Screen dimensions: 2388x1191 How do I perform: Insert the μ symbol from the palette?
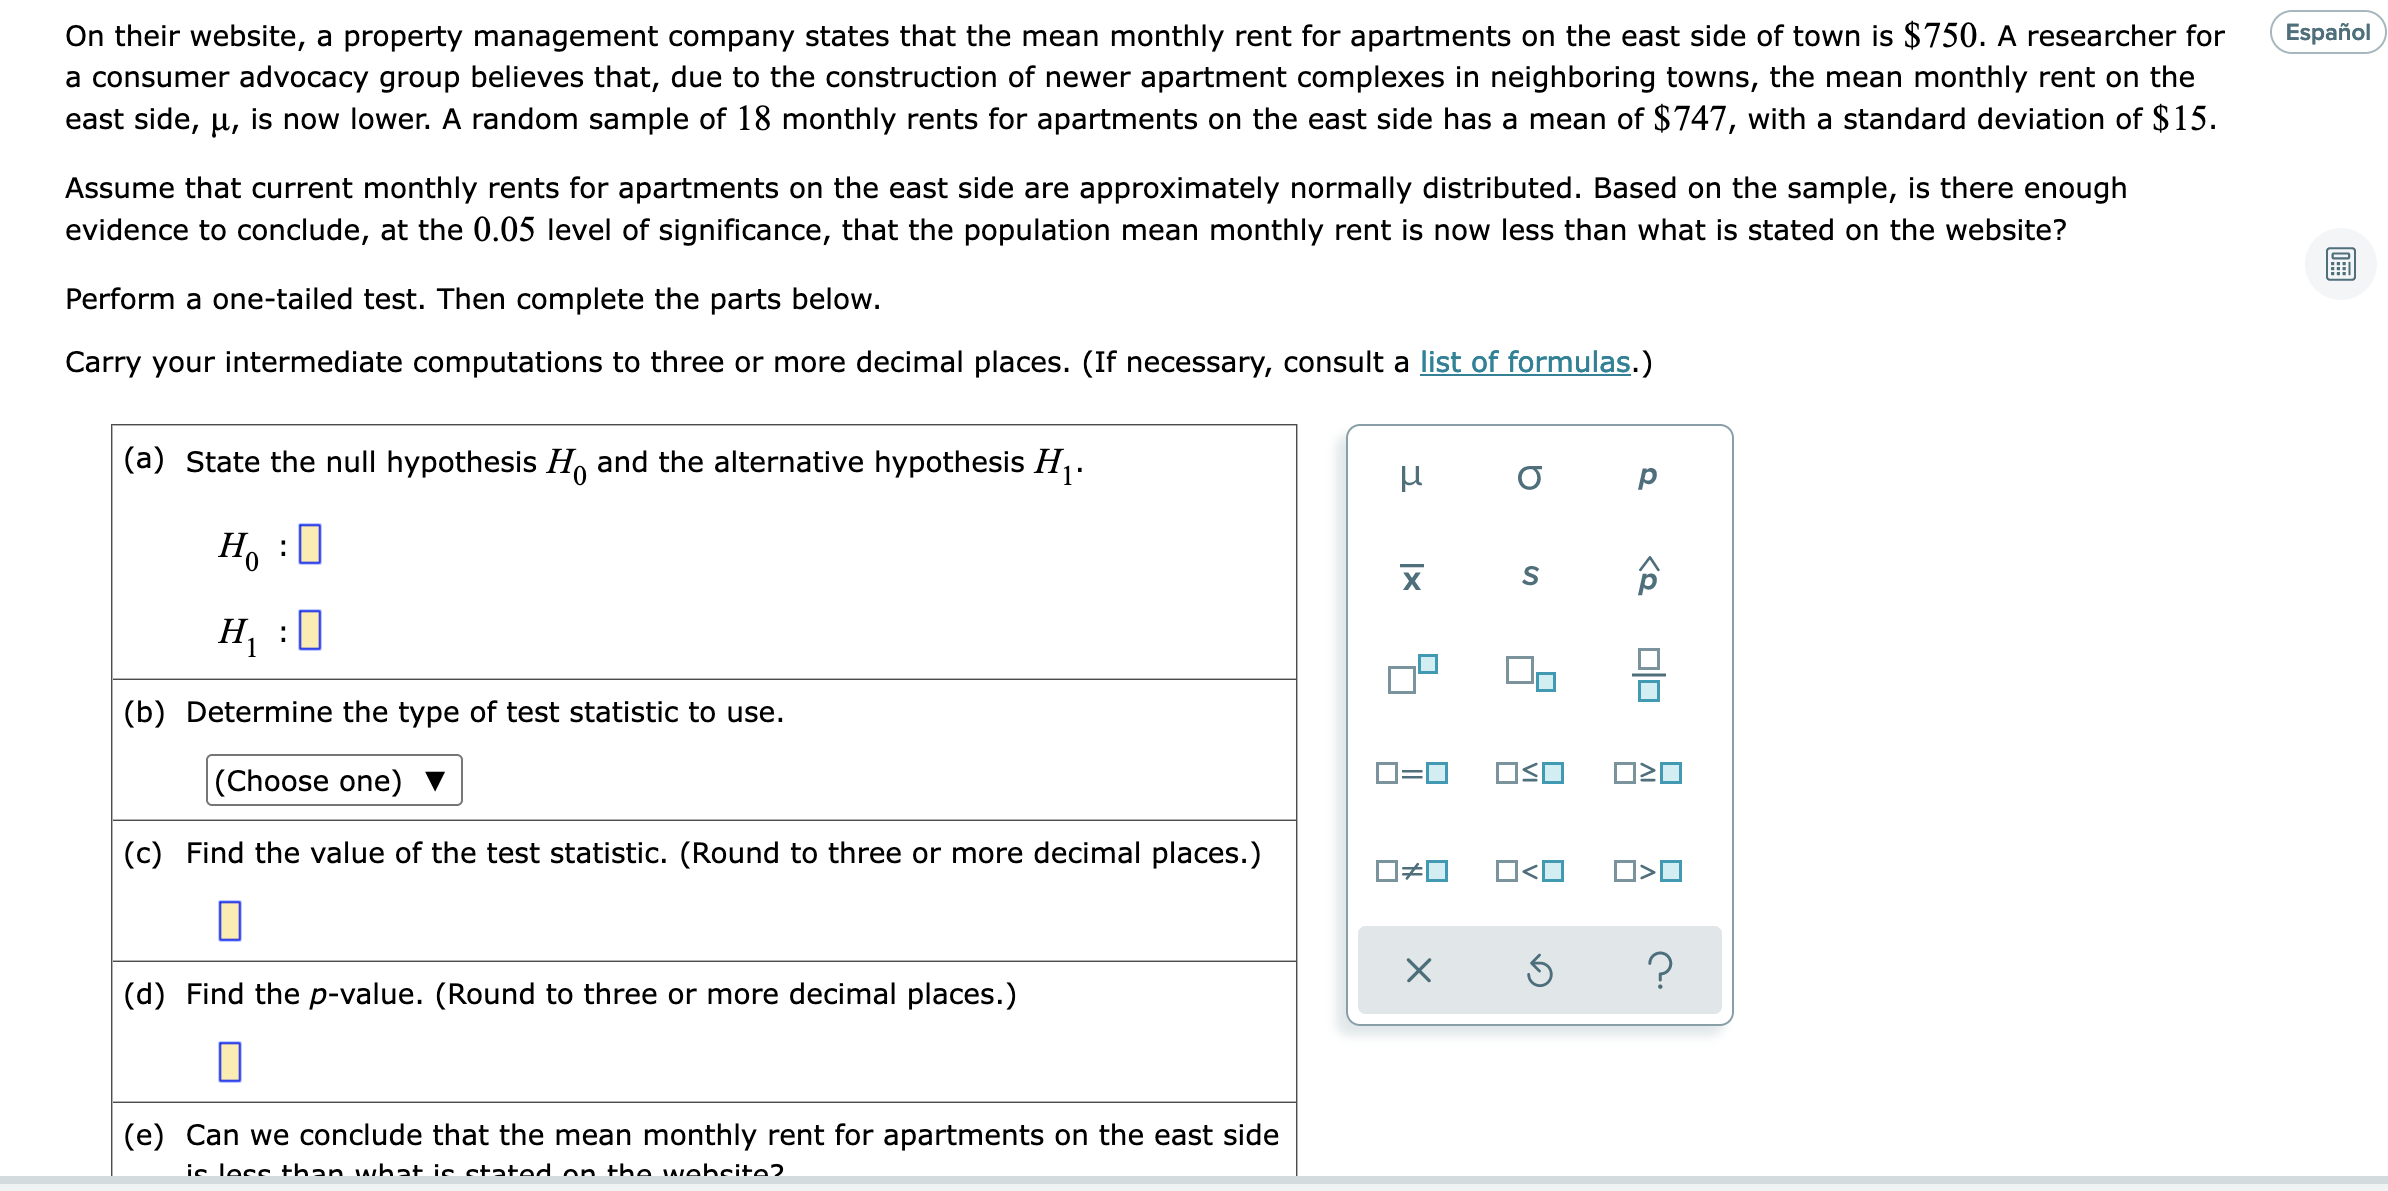click(x=1413, y=479)
